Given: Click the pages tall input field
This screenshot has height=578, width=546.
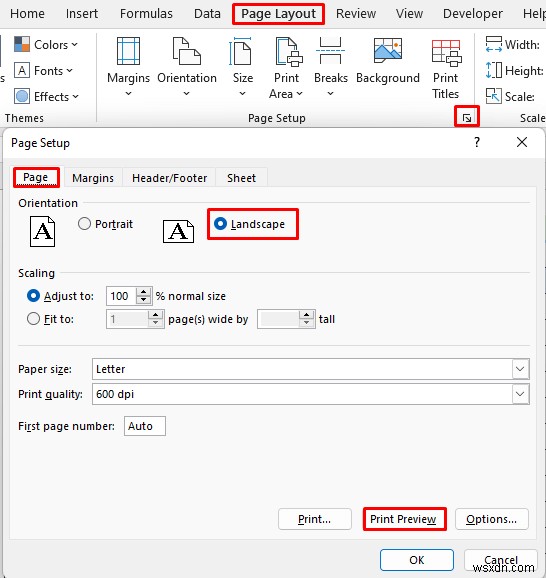Looking at the screenshot, I should 278,319.
